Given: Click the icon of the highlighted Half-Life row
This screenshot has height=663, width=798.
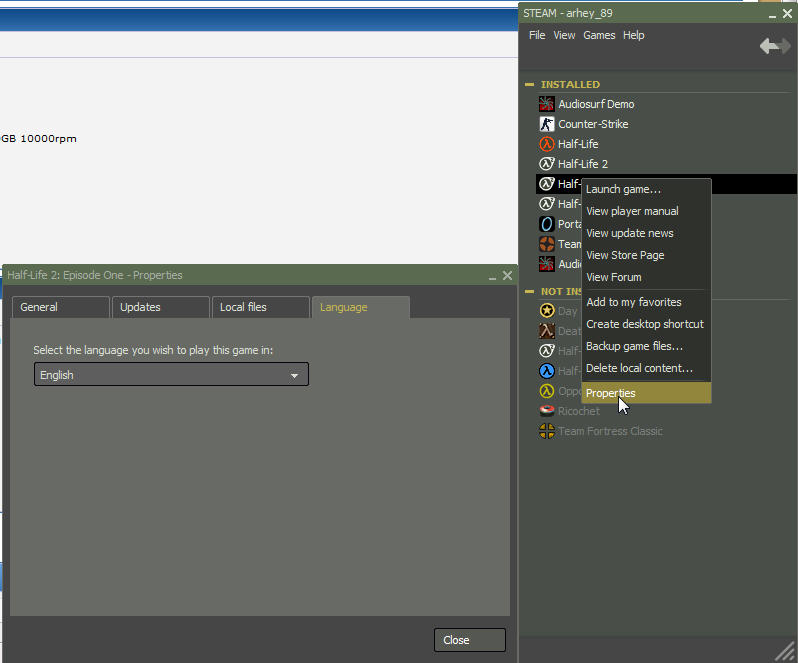Looking at the screenshot, I should point(547,184).
